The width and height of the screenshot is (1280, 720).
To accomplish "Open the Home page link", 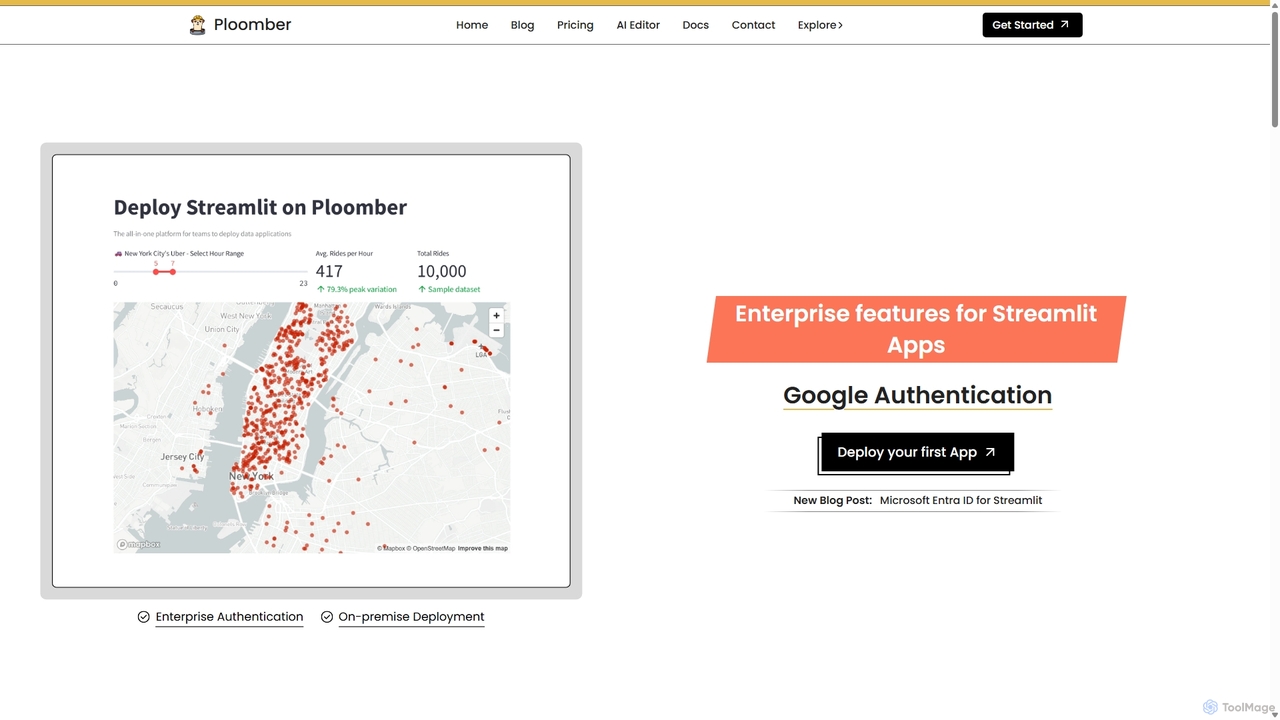I will point(472,25).
